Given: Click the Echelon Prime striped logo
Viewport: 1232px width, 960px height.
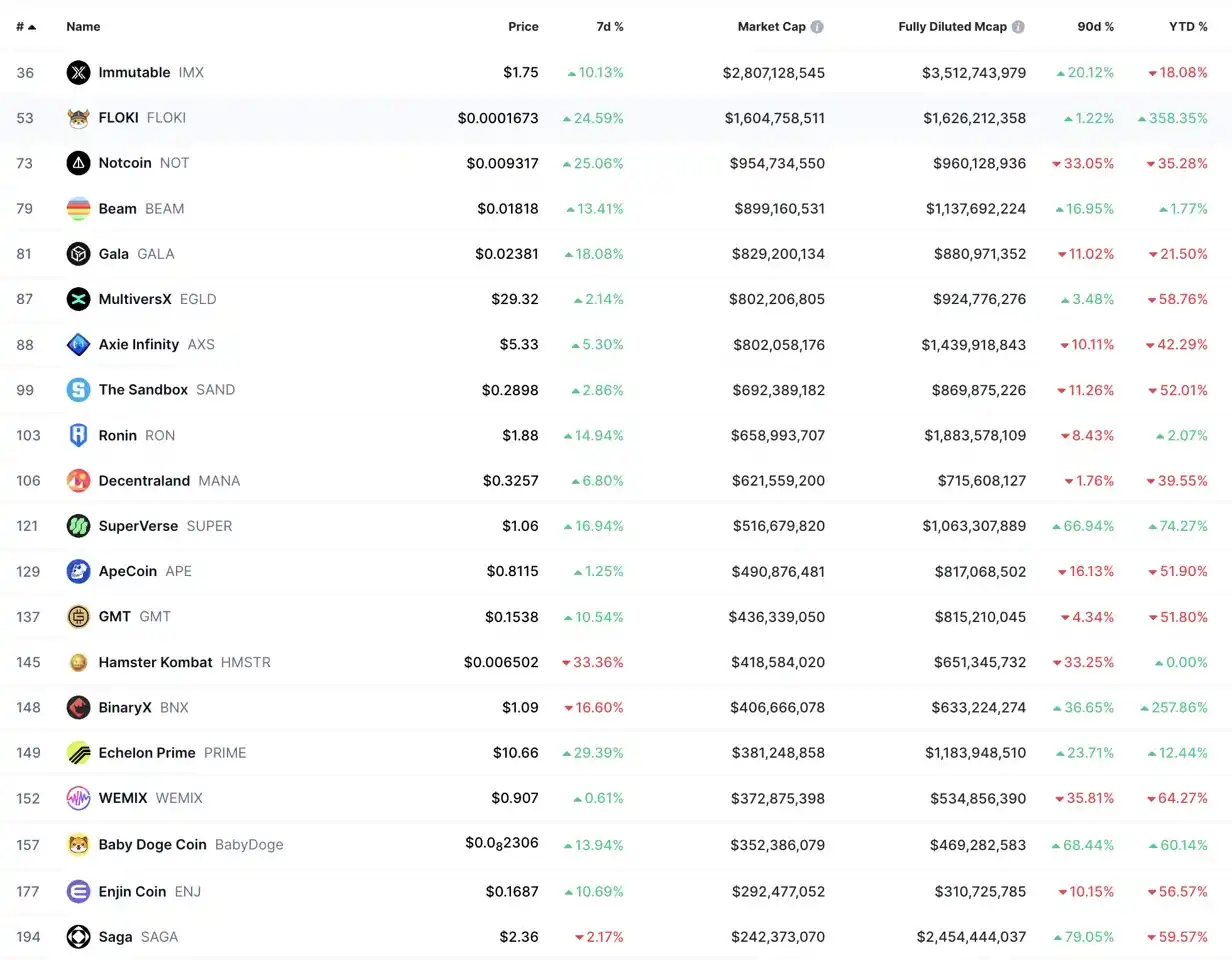Looking at the screenshot, I should click(78, 753).
